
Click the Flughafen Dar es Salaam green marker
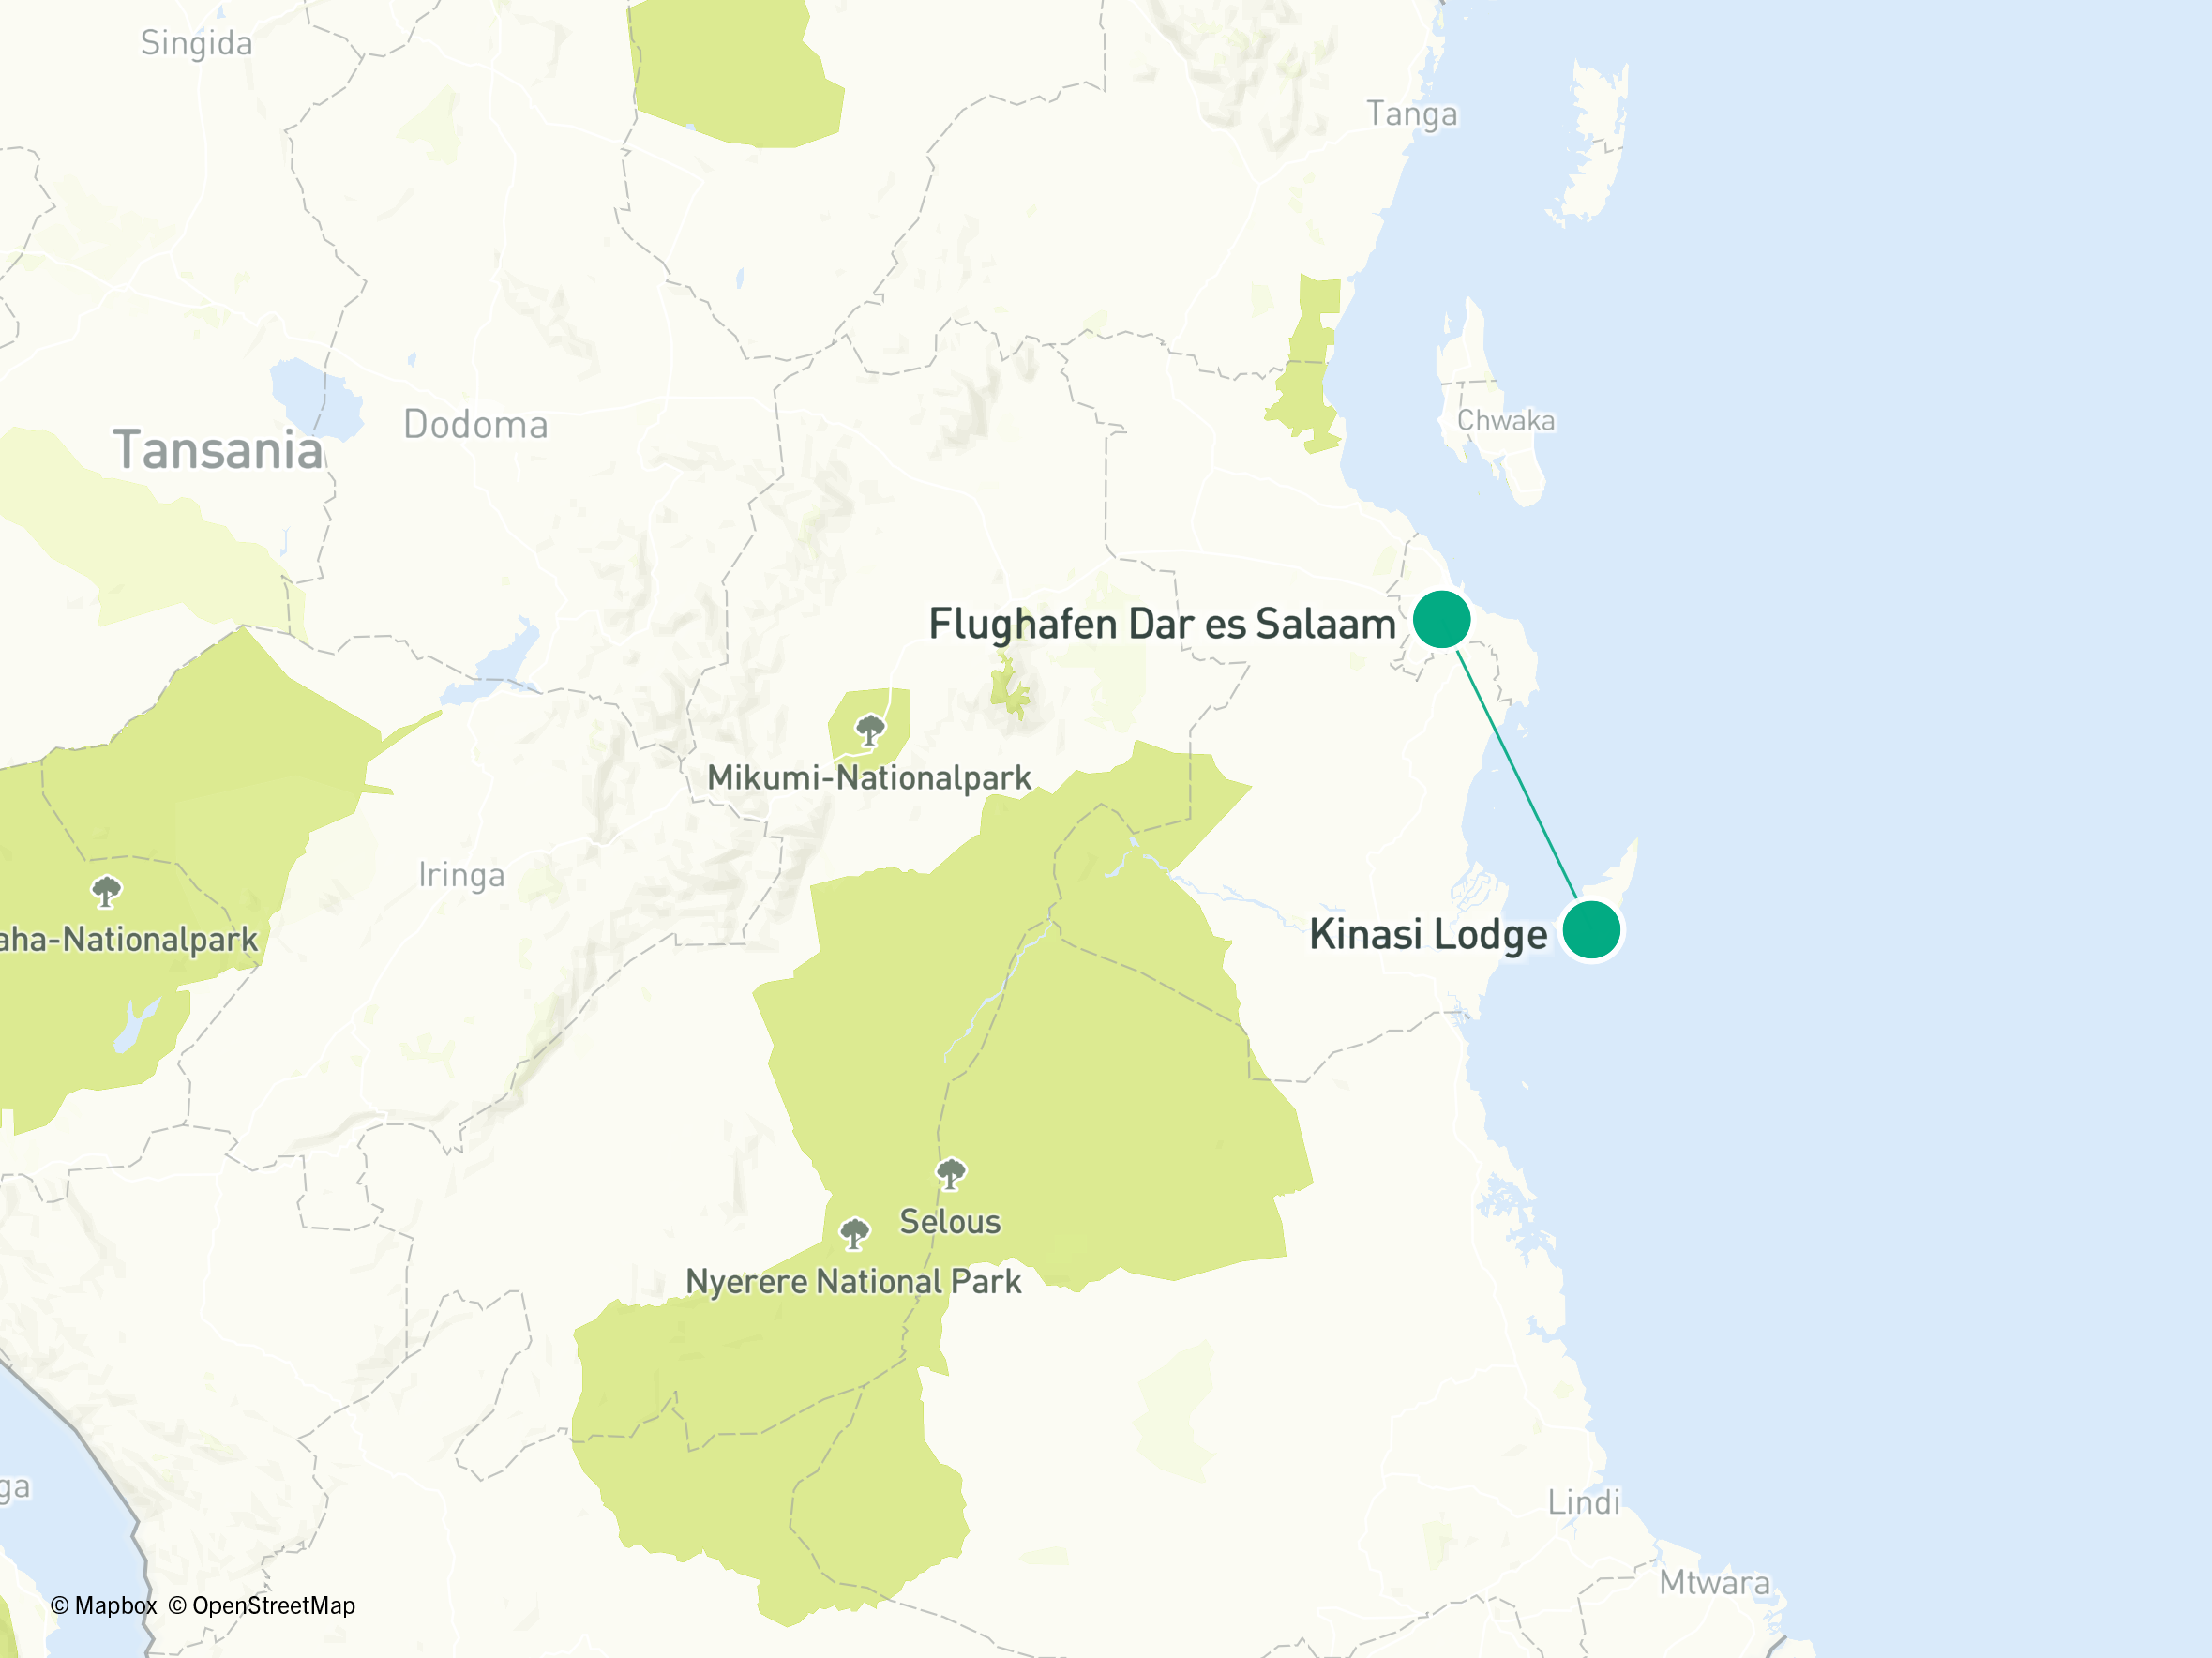tap(1441, 619)
